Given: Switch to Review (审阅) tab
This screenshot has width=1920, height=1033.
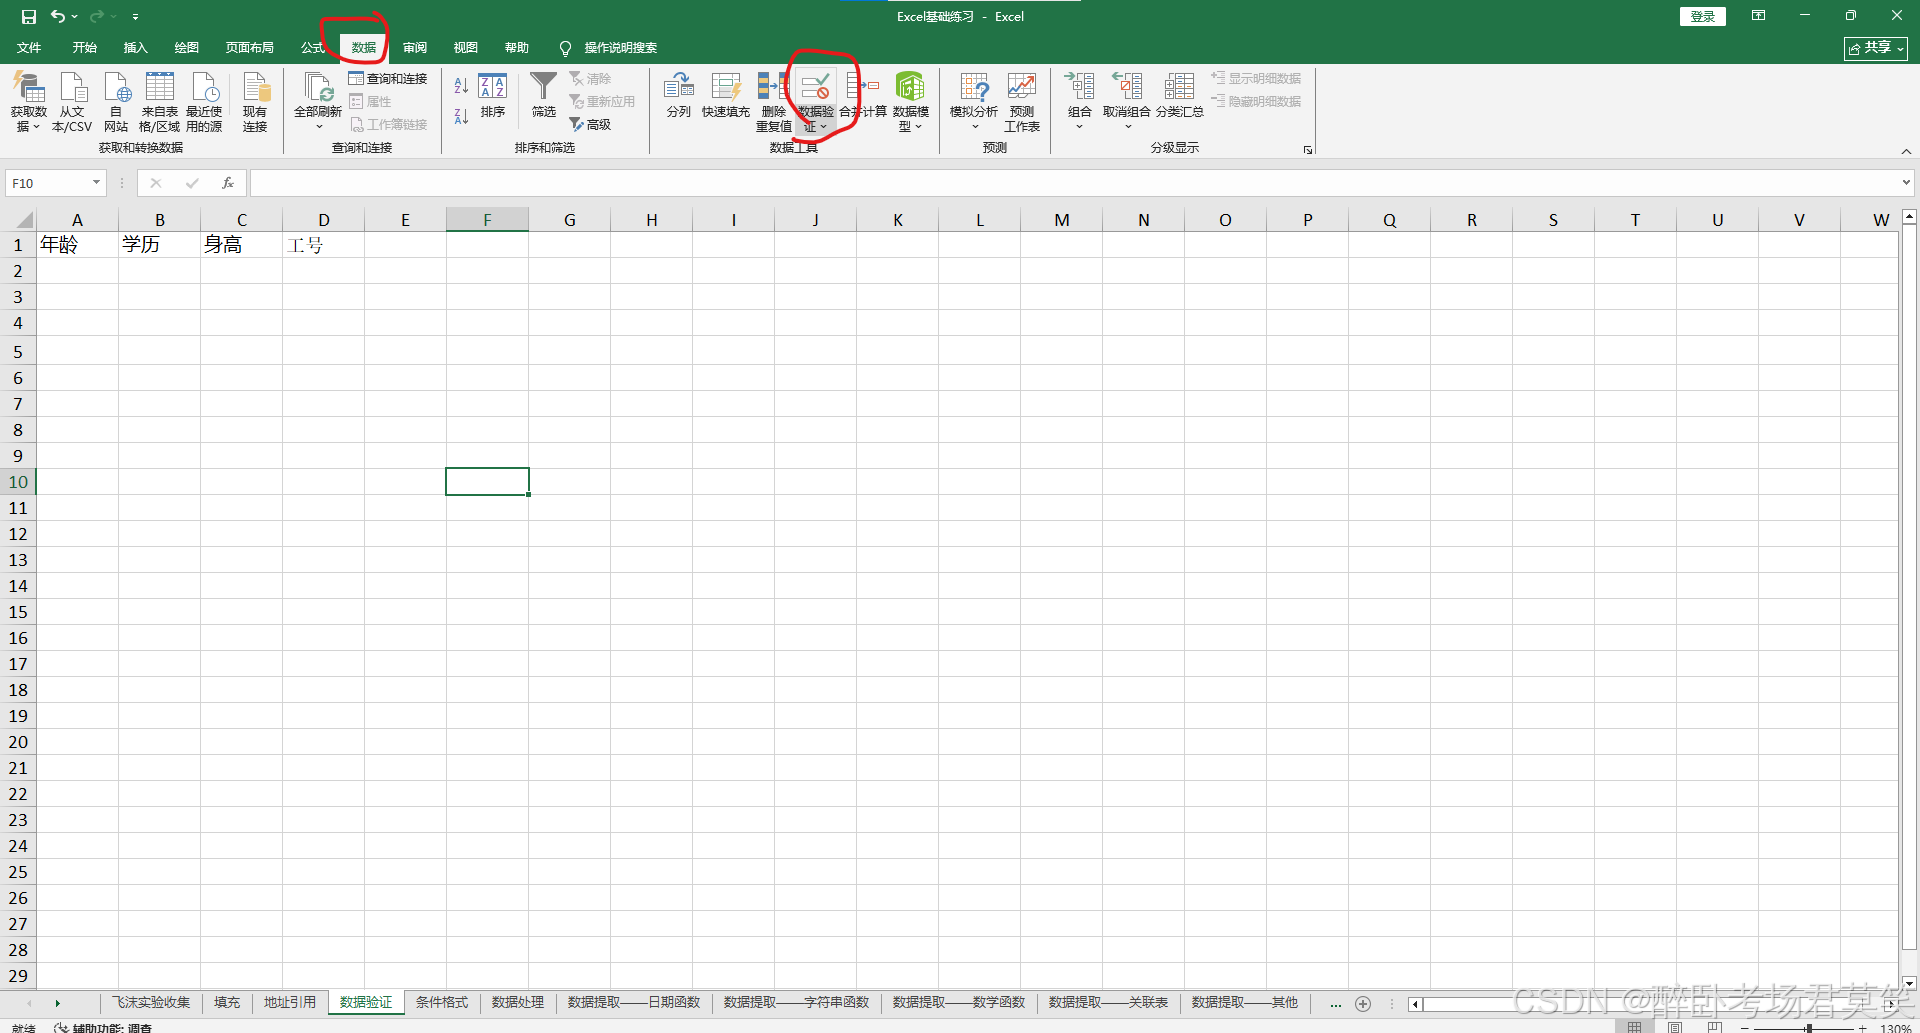Looking at the screenshot, I should (414, 47).
